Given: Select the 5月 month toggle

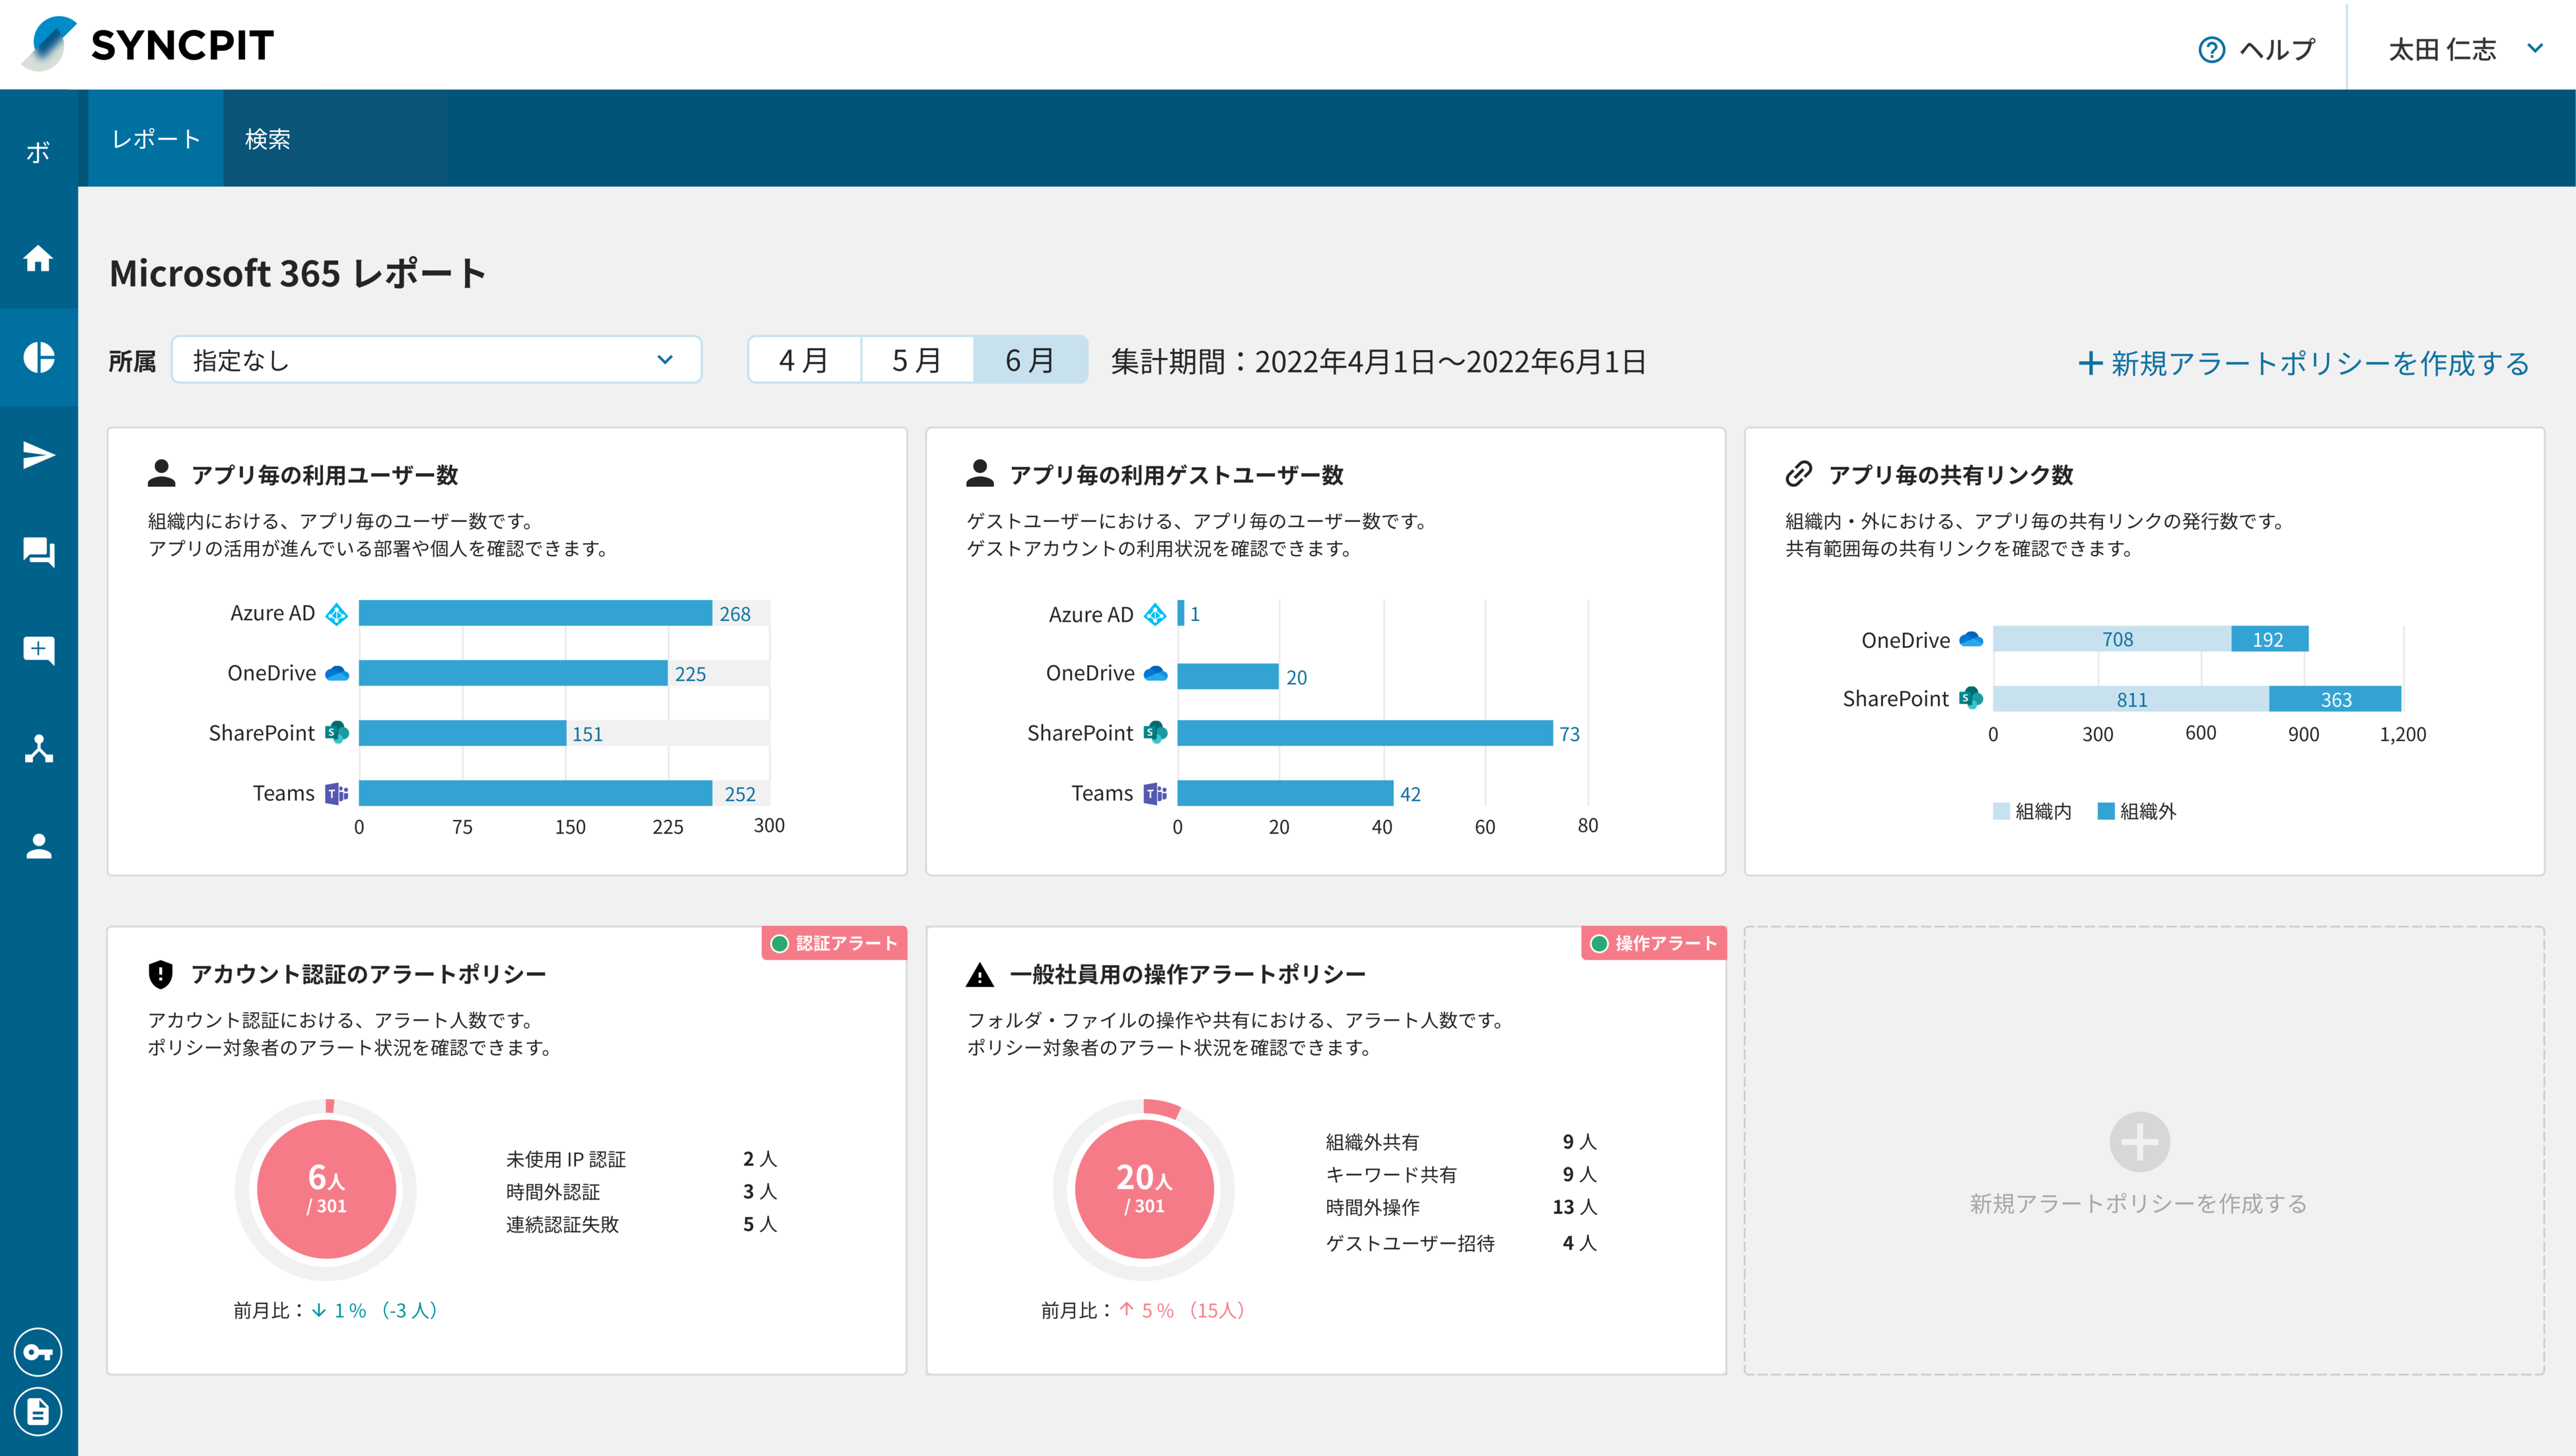Looking at the screenshot, I should [x=916, y=360].
